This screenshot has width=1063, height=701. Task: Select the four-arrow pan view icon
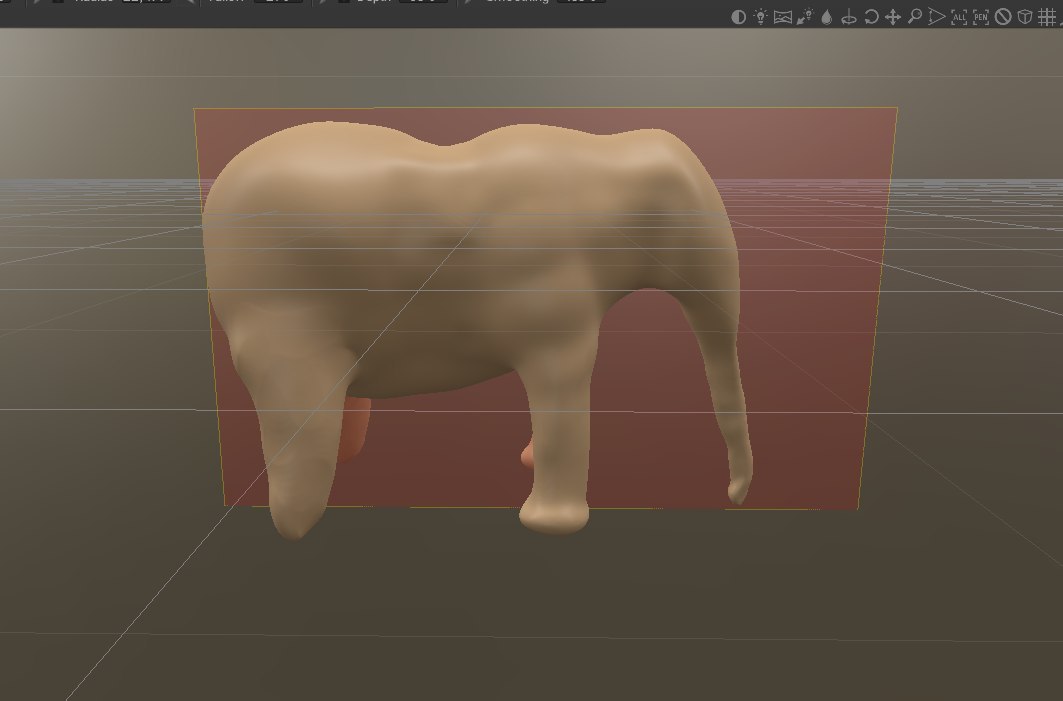pos(893,17)
